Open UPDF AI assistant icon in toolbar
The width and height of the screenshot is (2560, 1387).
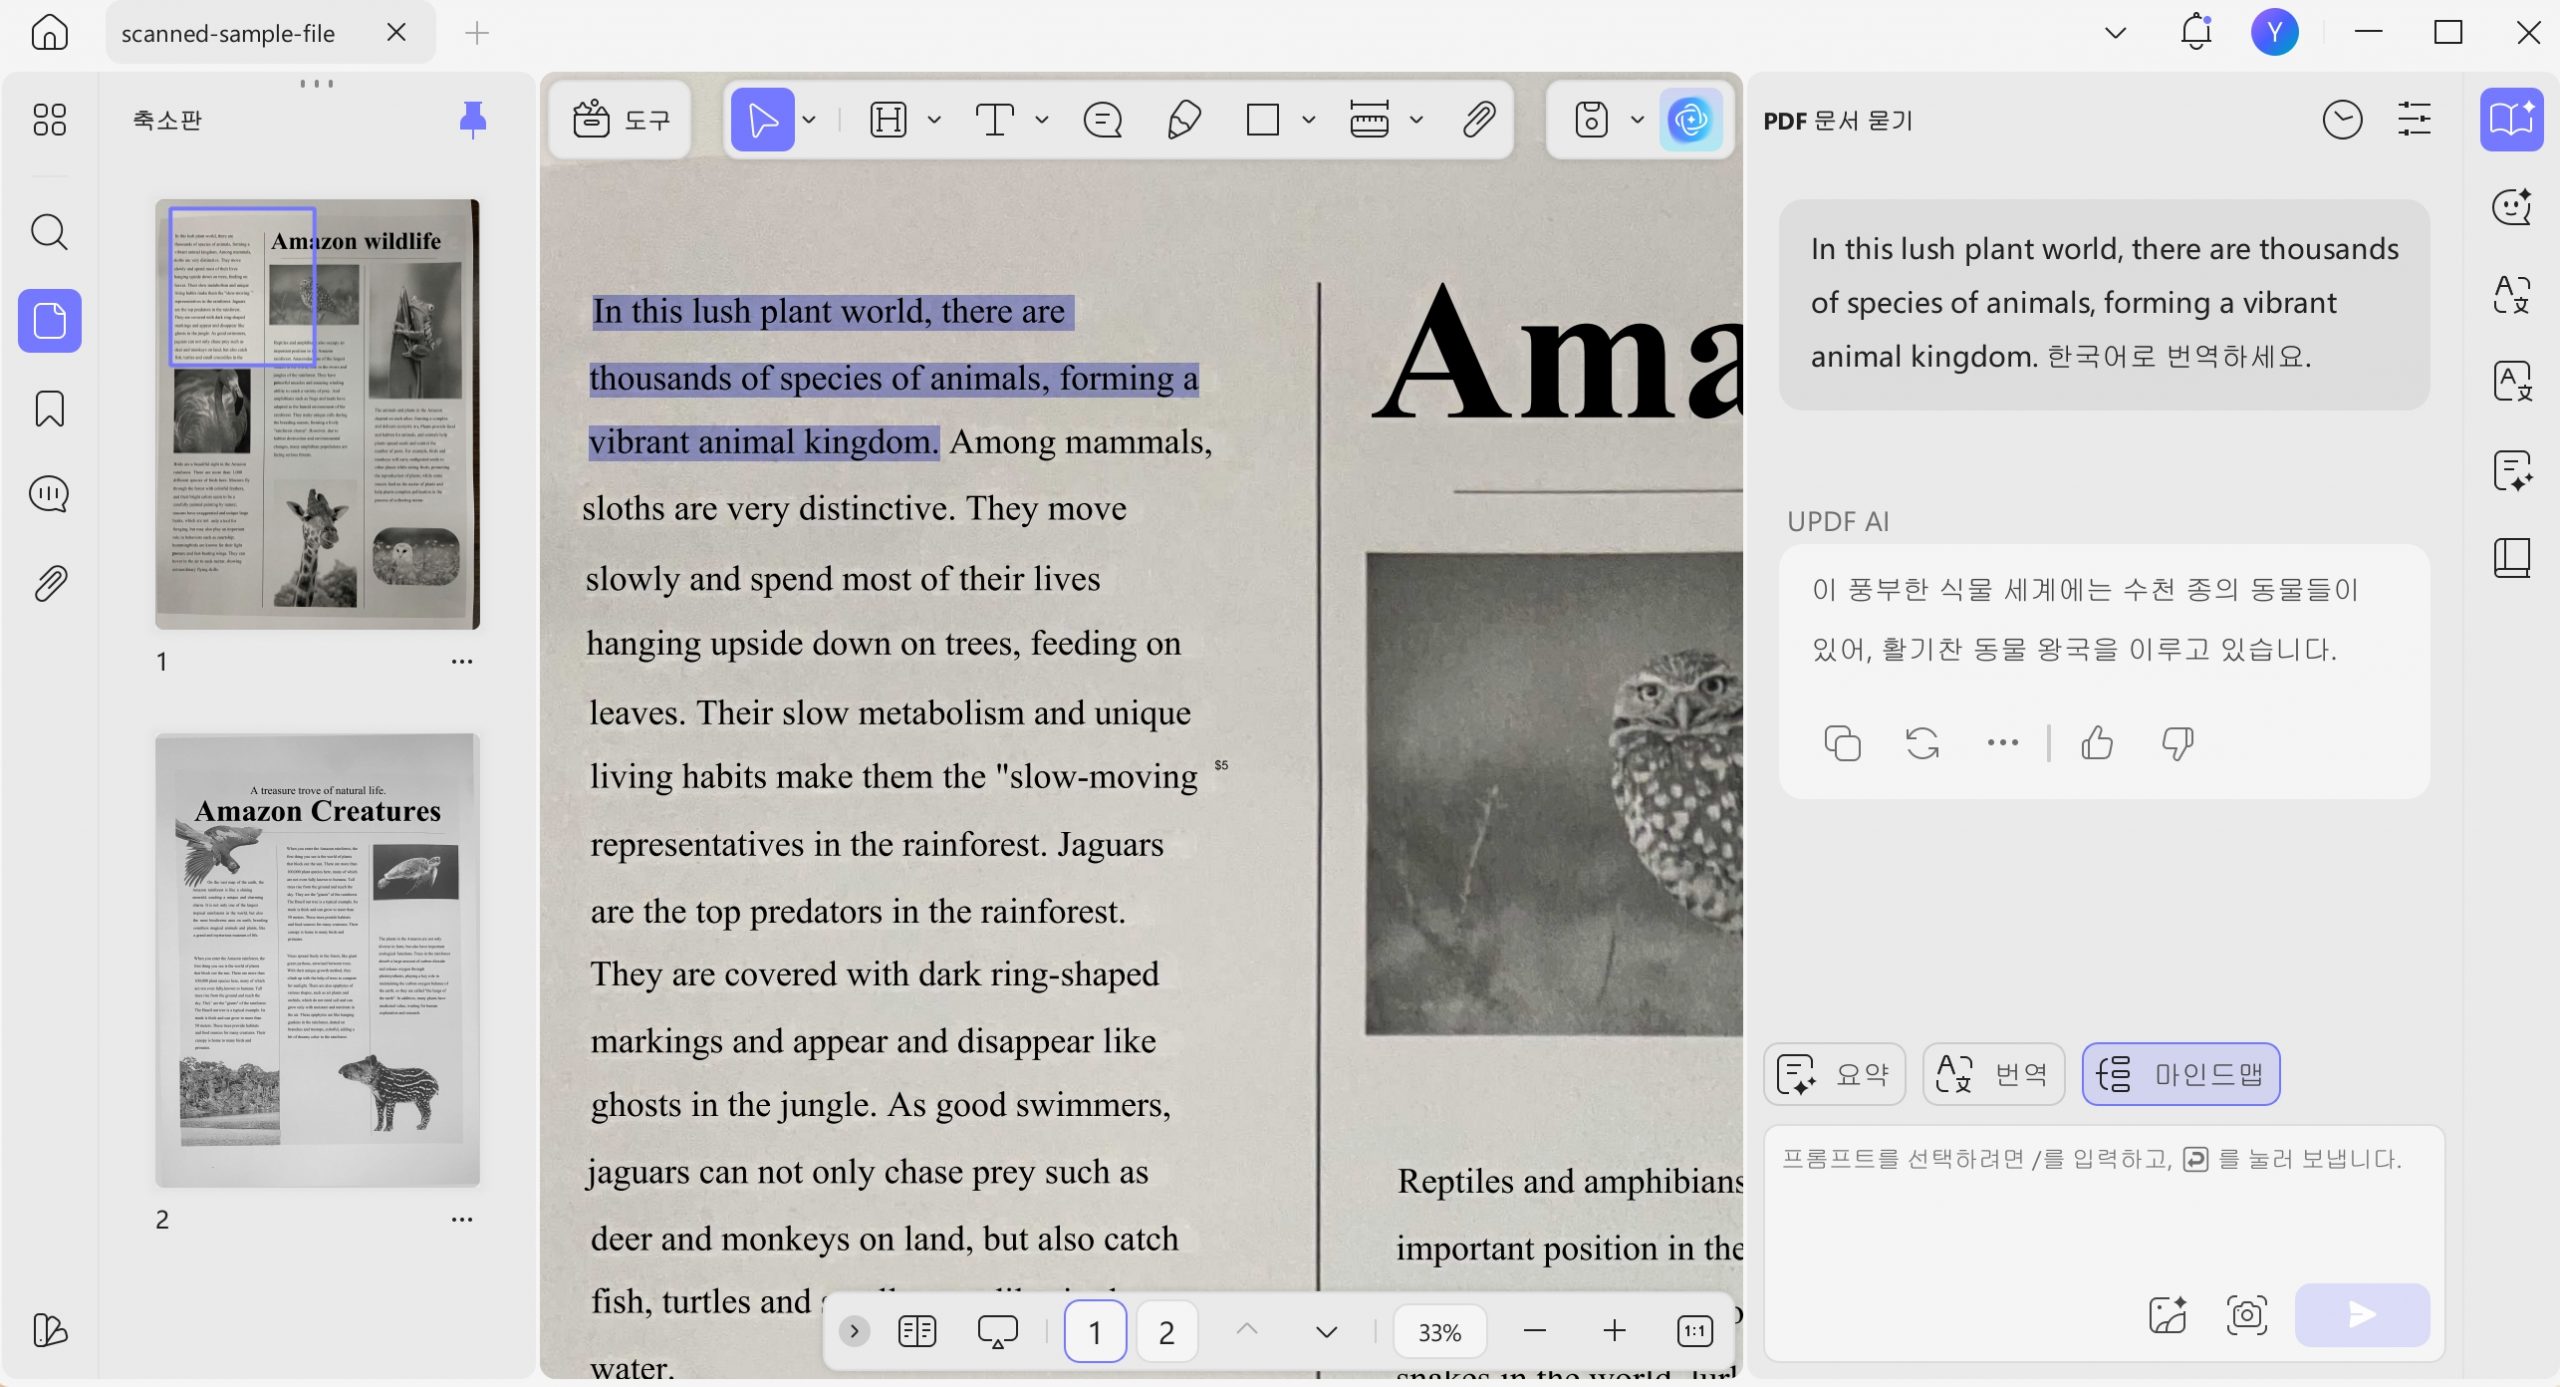click(1690, 120)
